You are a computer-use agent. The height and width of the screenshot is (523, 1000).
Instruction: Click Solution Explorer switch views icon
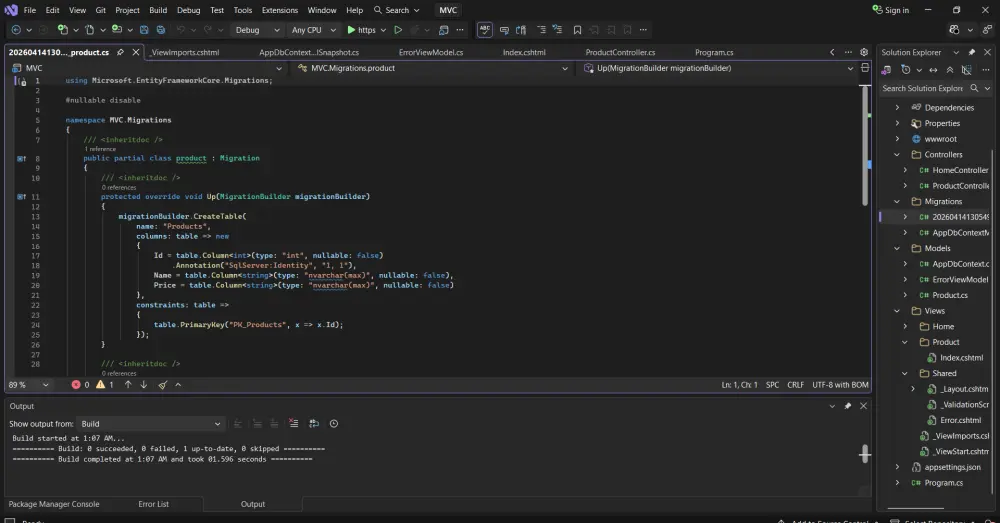(x=886, y=70)
